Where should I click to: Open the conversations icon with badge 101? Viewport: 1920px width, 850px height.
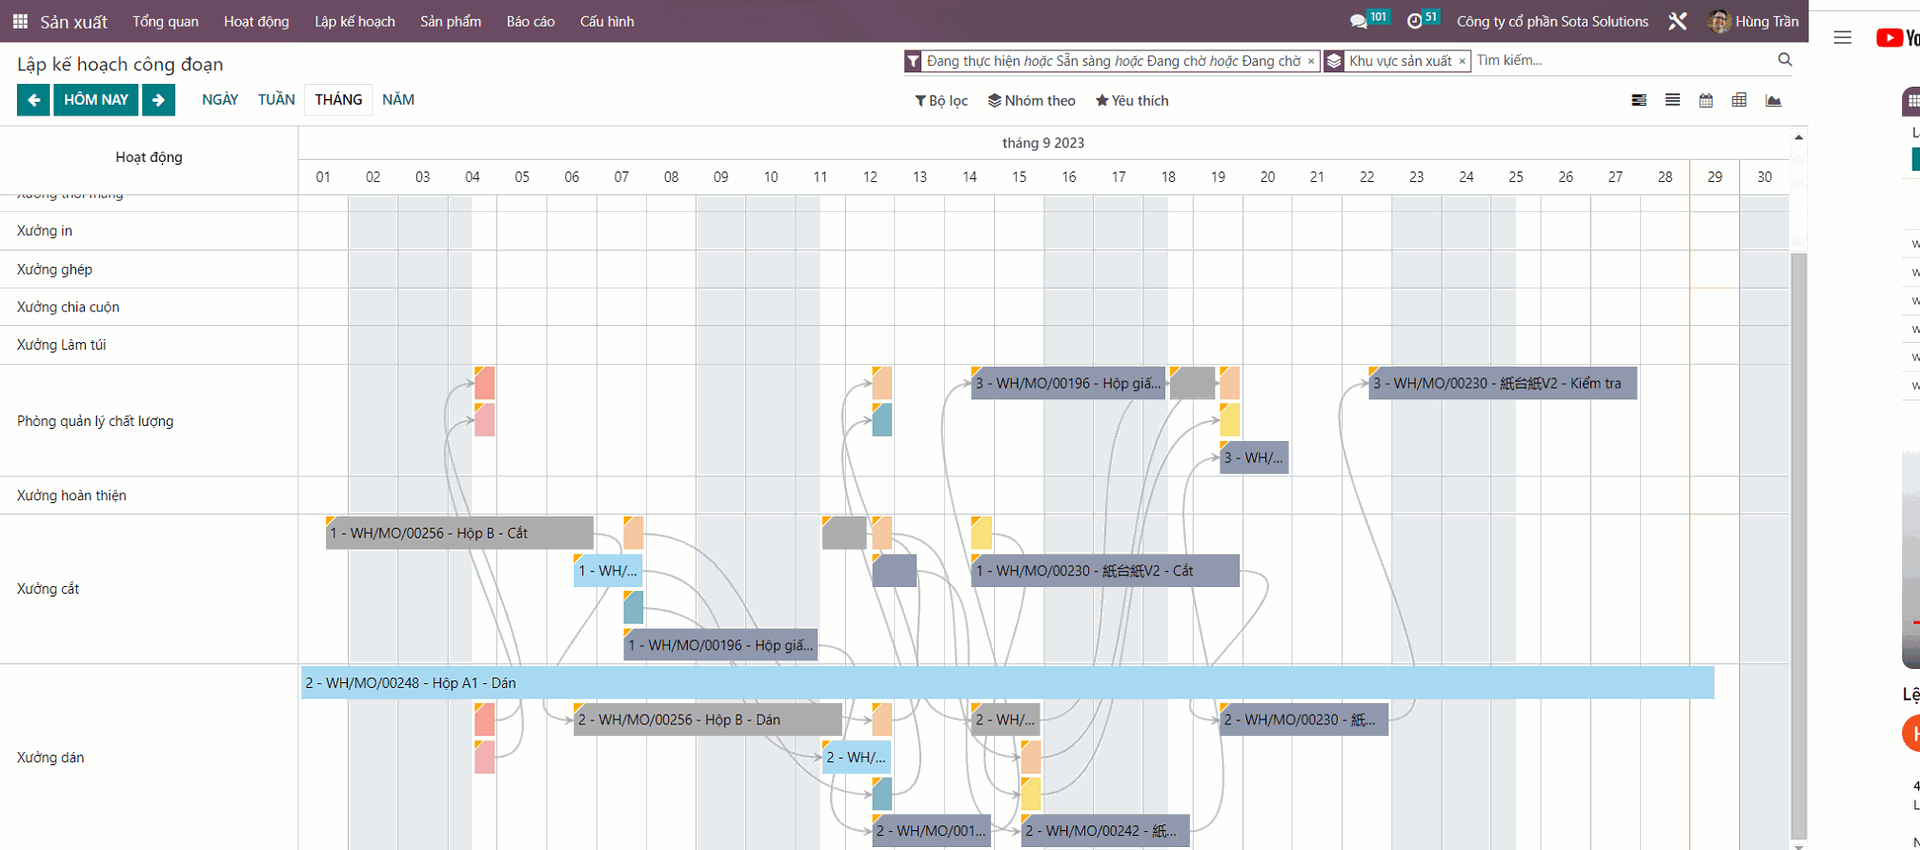1358,21
